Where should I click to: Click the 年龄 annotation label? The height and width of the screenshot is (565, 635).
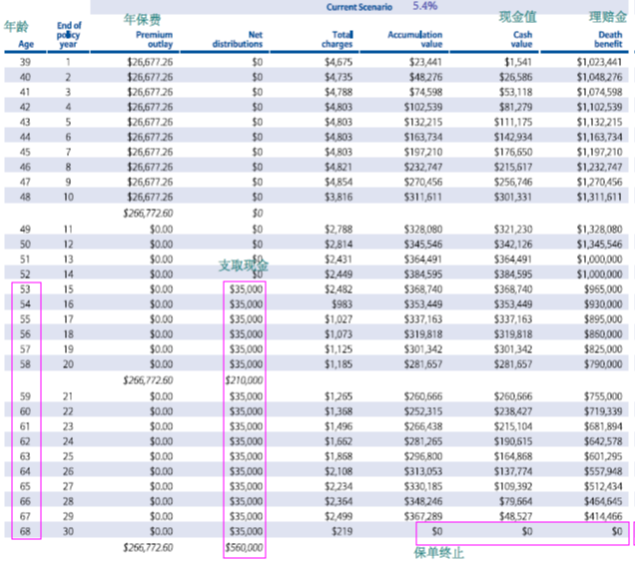coord(16,26)
